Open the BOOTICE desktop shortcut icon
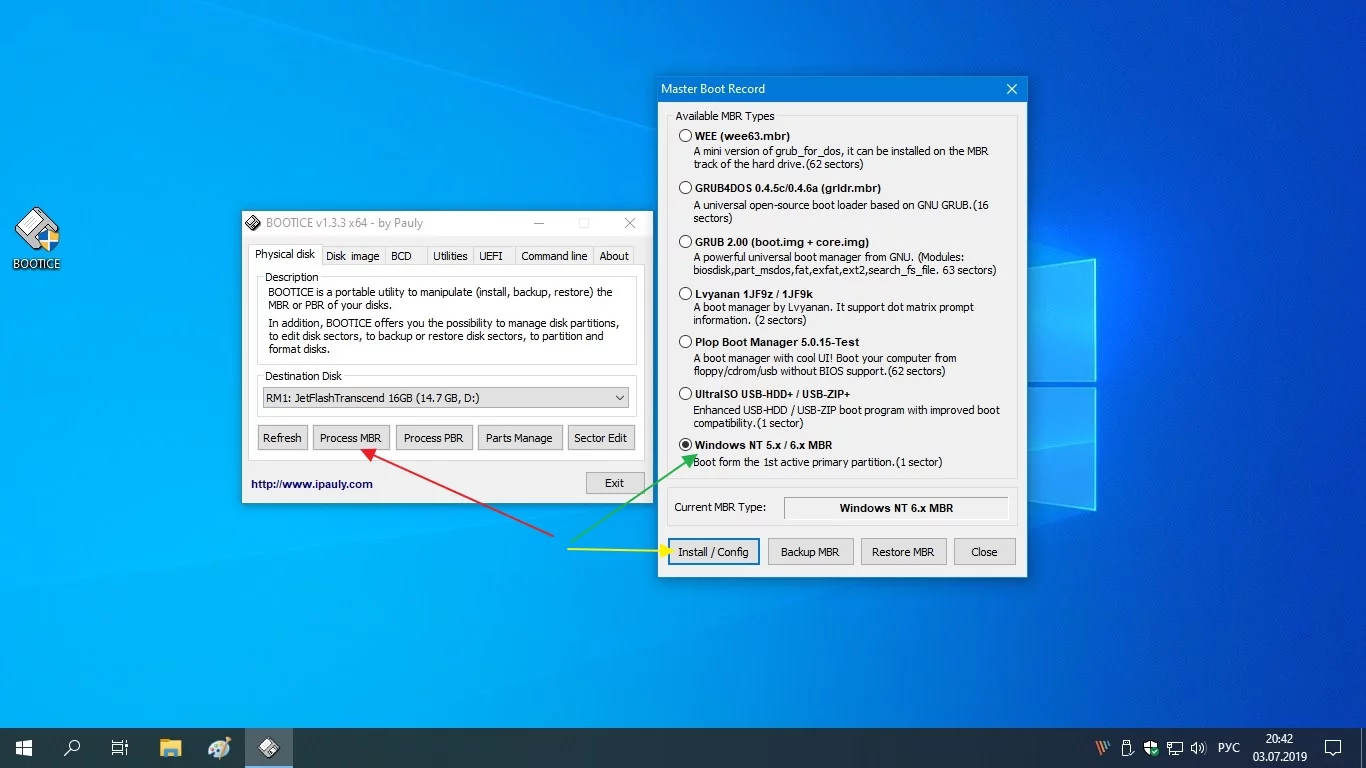This screenshot has height=768, width=1366. [x=37, y=238]
